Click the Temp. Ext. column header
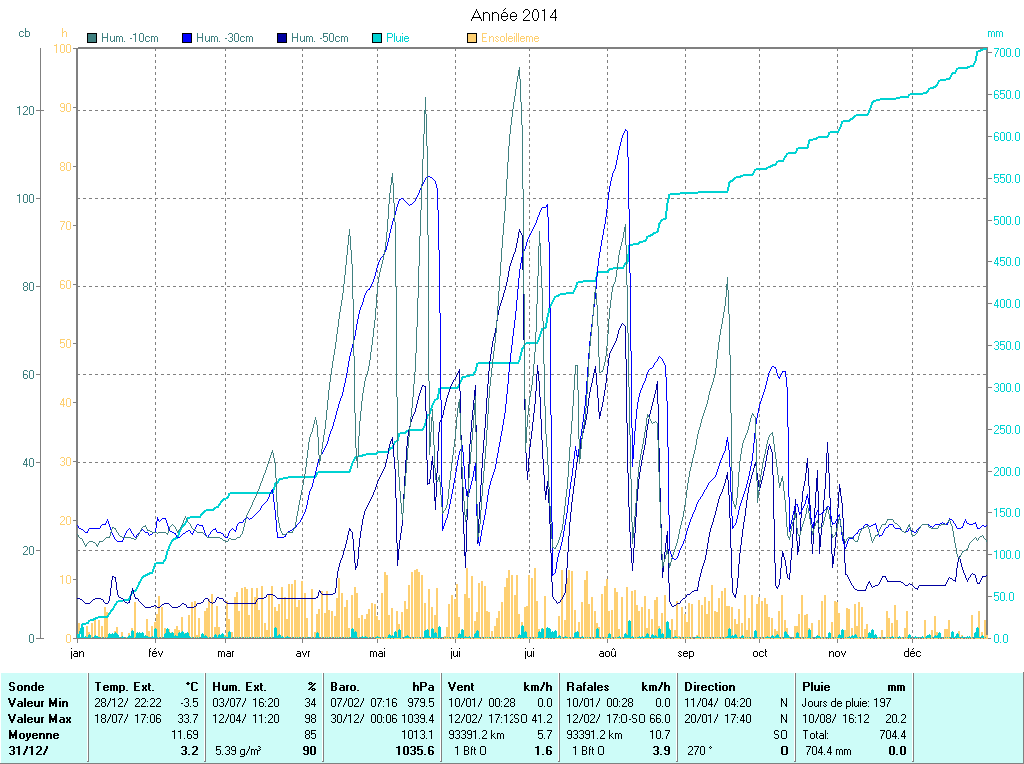This screenshot has width=1024, height=764. click(x=124, y=687)
